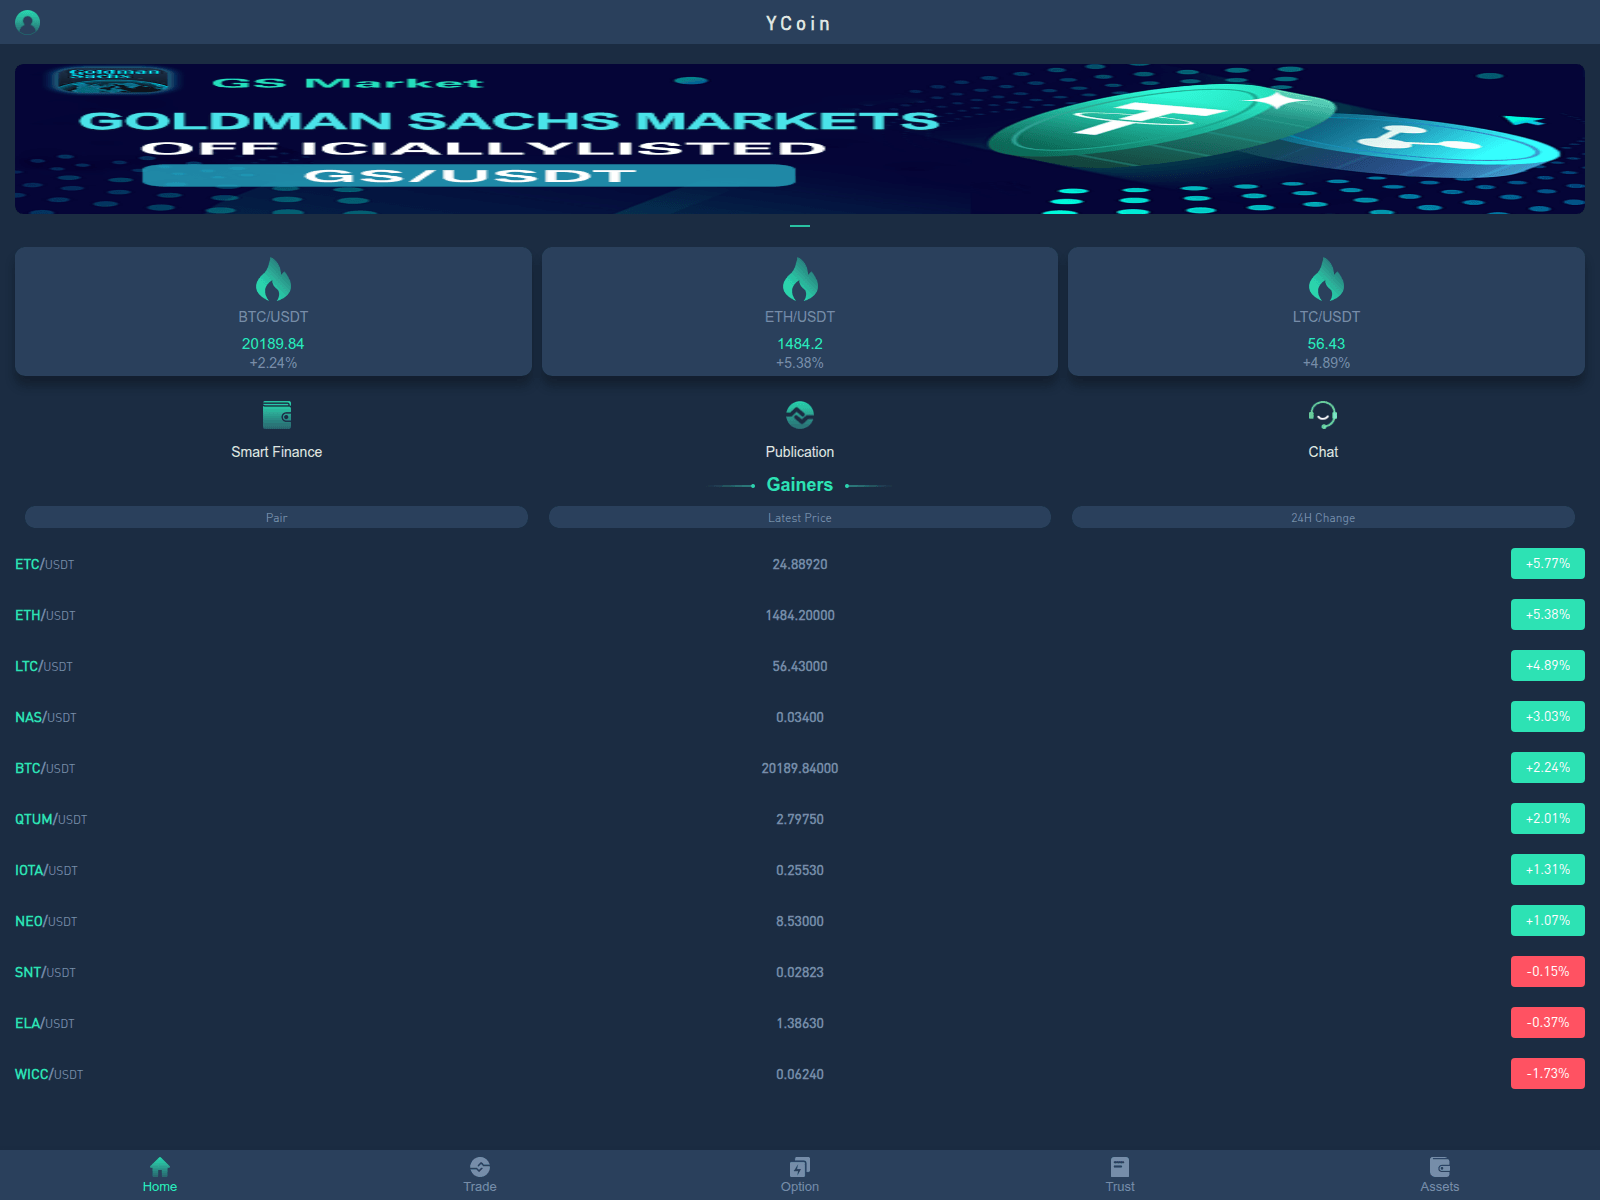
Task: Click the +1.31% change badge for IOTA
Action: 1548,870
